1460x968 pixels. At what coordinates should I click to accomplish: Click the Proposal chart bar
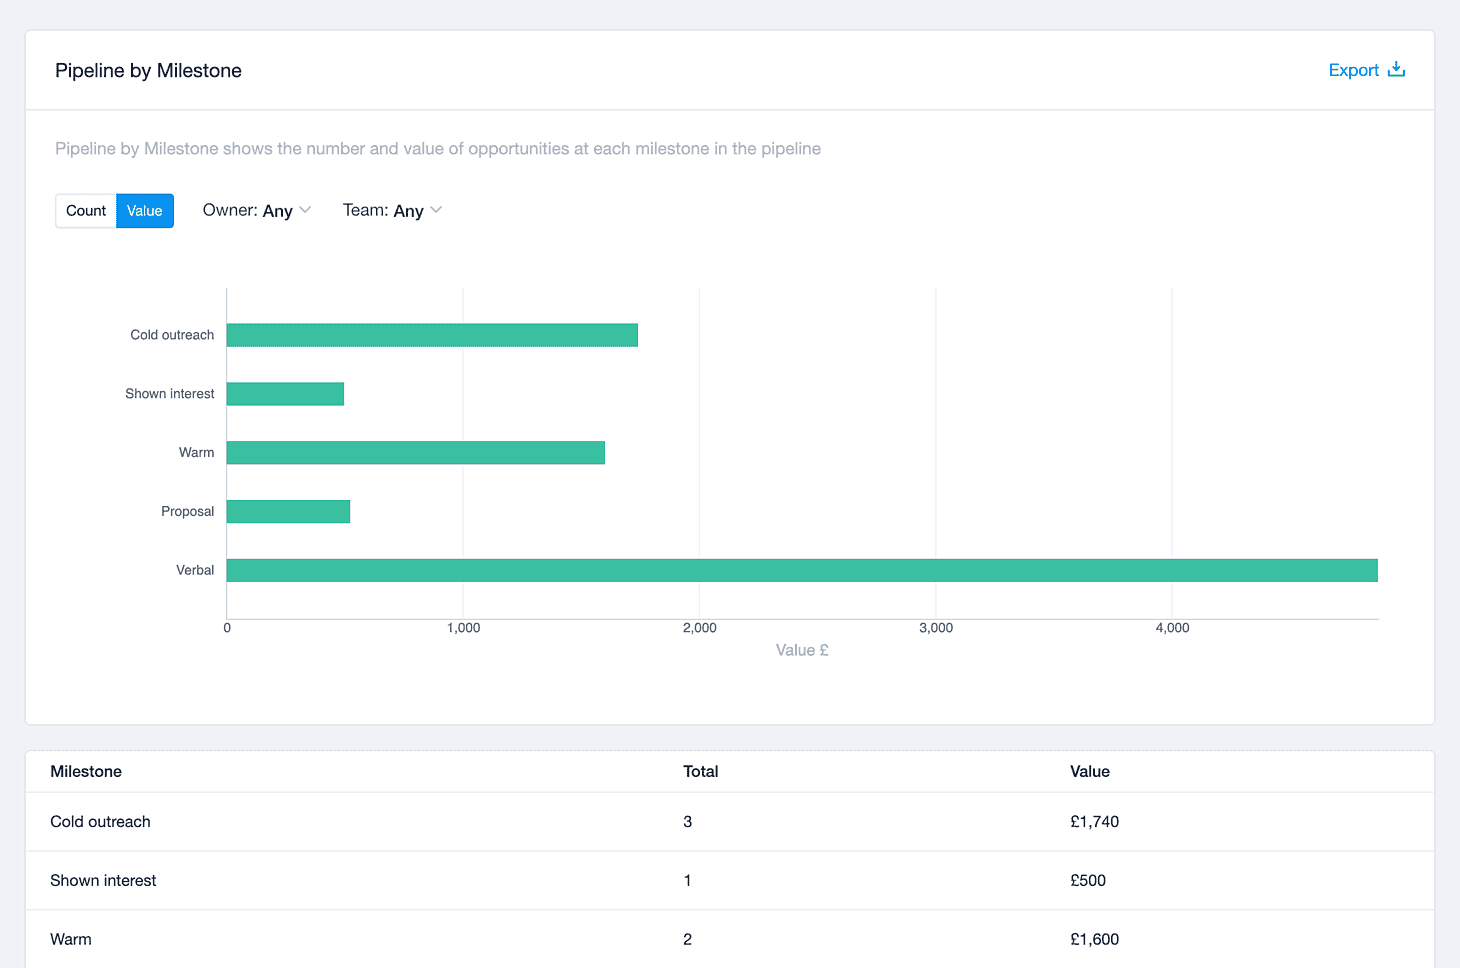point(288,511)
